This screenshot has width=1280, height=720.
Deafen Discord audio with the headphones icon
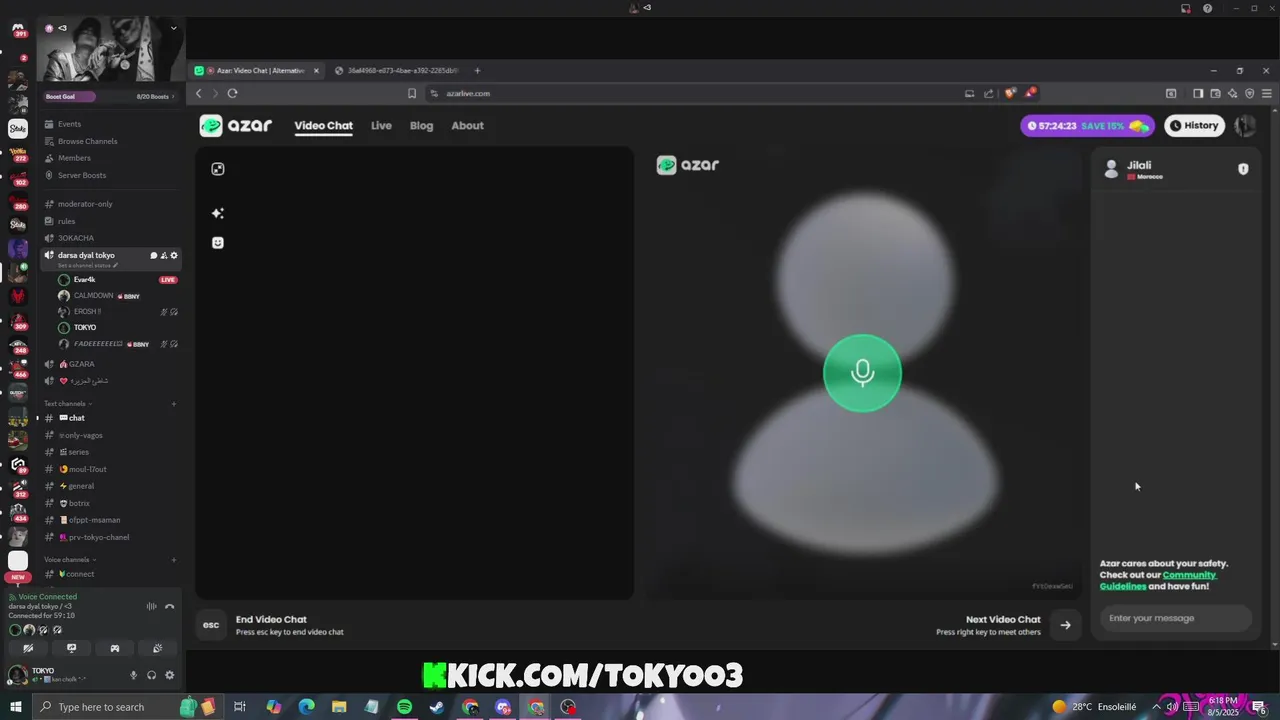click(151, 675)
